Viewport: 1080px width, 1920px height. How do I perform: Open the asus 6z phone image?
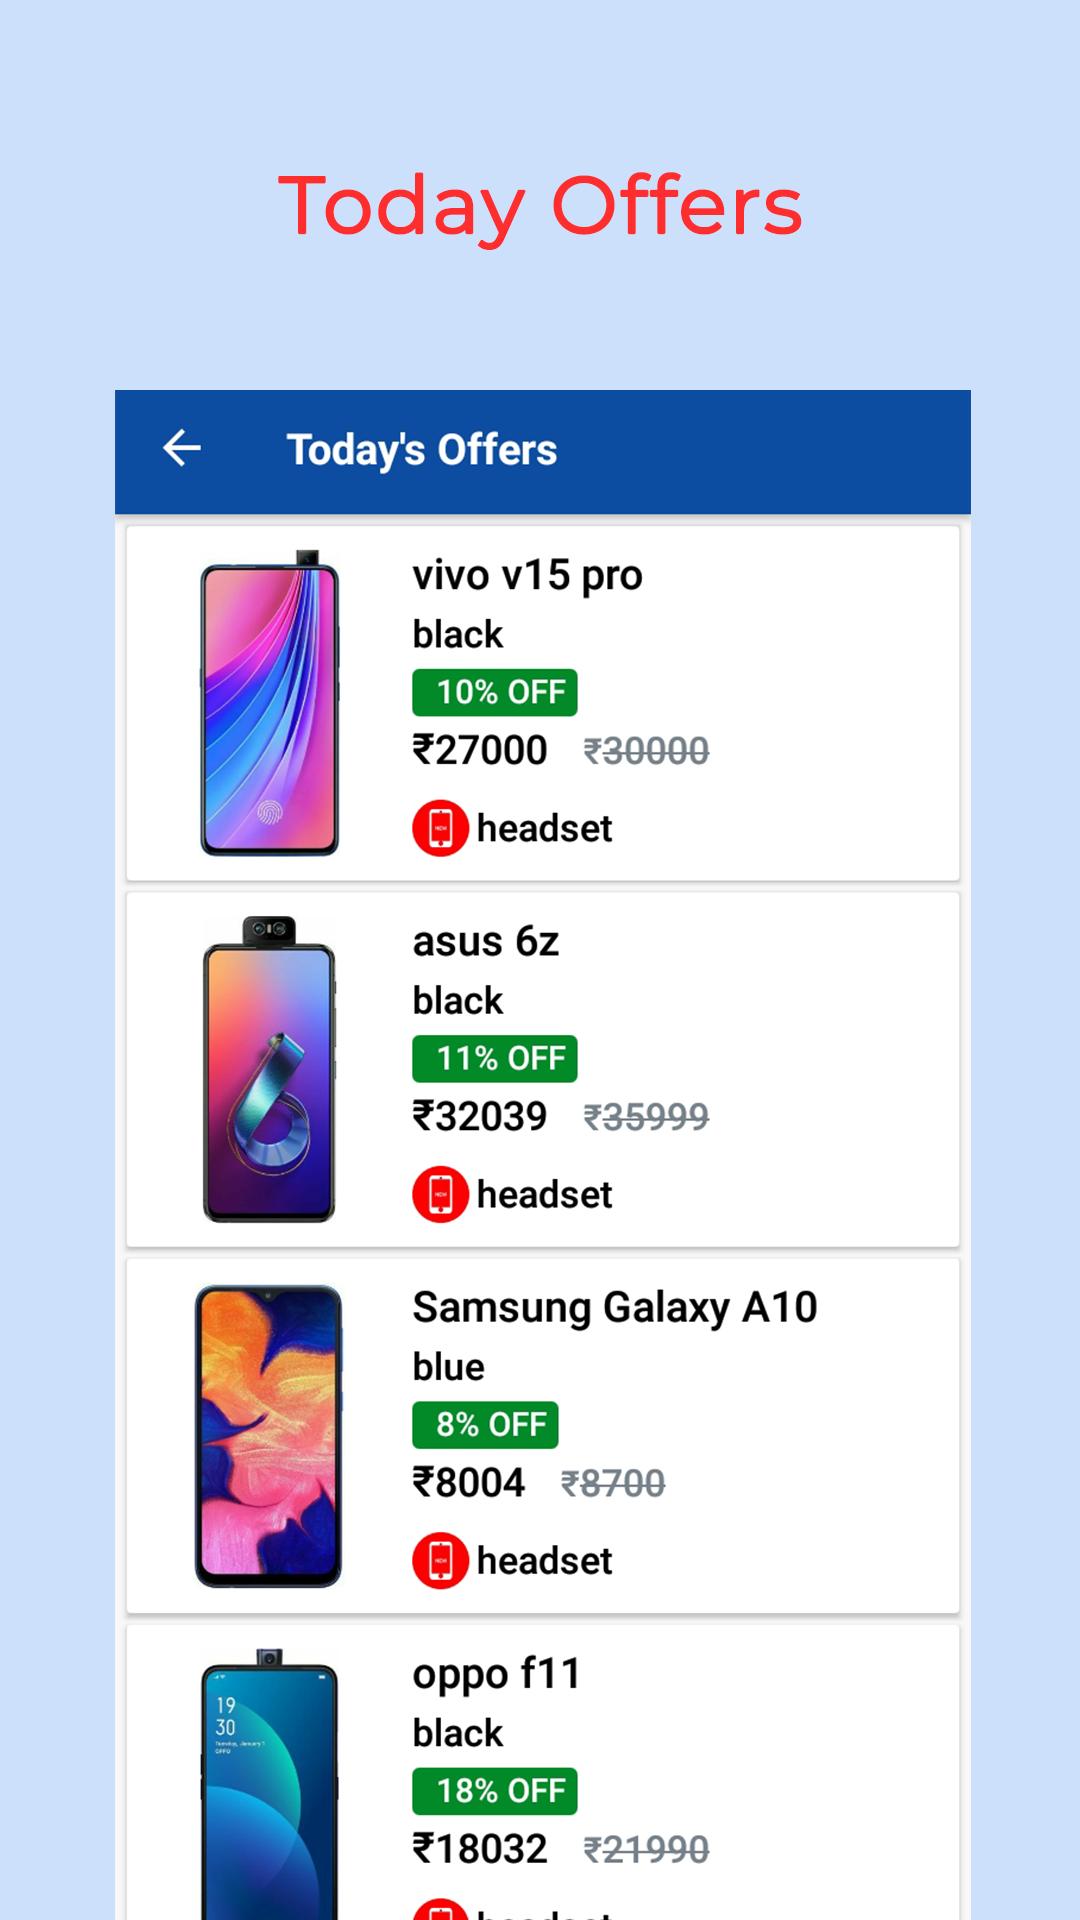(x=270, y=1069)
